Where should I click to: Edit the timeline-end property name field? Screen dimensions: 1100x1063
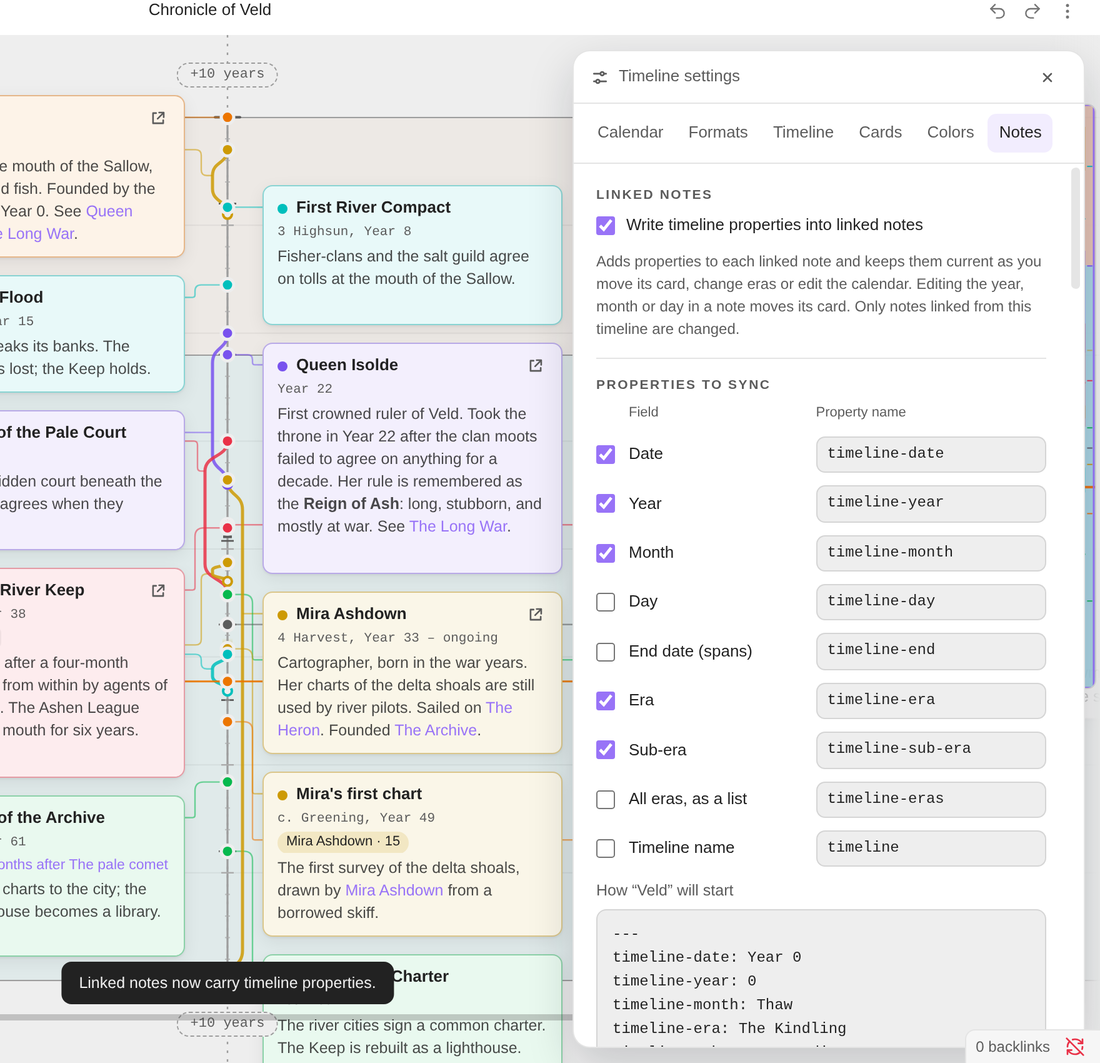(x=930, y=650)
